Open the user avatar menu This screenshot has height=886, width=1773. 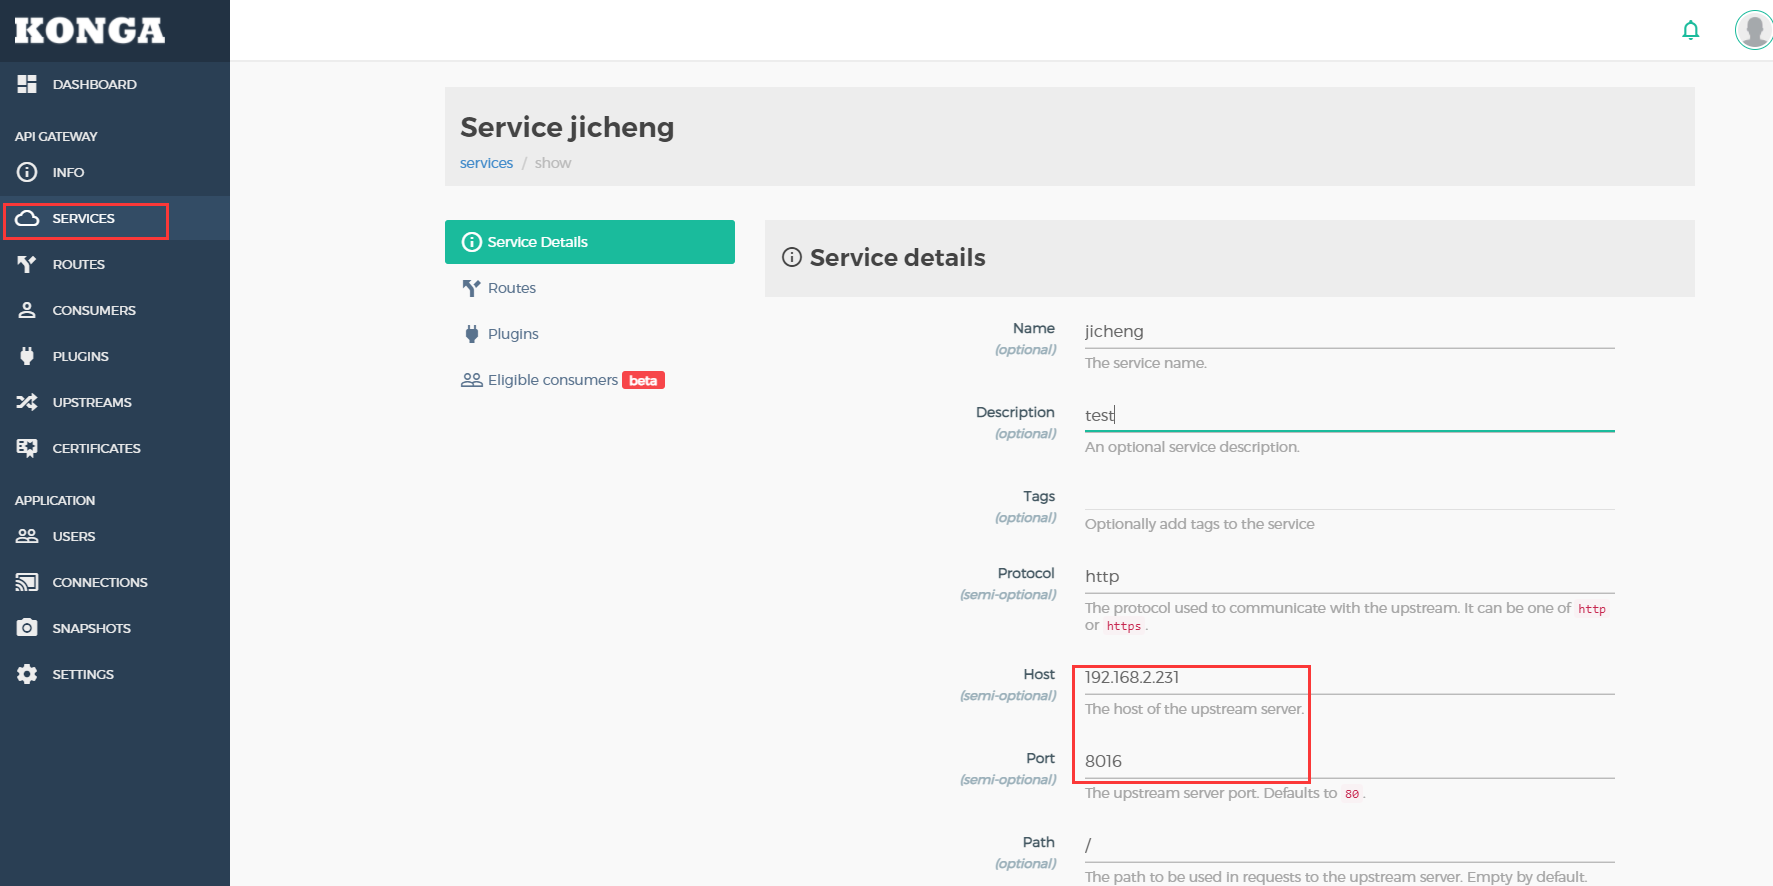pos(1753,30)
